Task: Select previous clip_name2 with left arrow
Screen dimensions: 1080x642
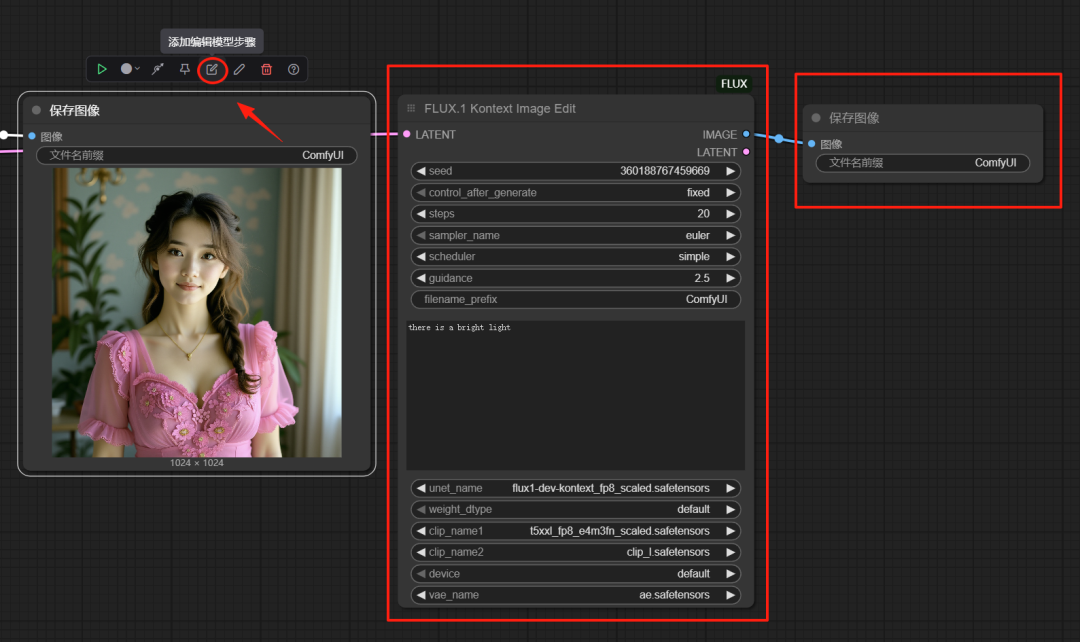Action: coord(421,552)
